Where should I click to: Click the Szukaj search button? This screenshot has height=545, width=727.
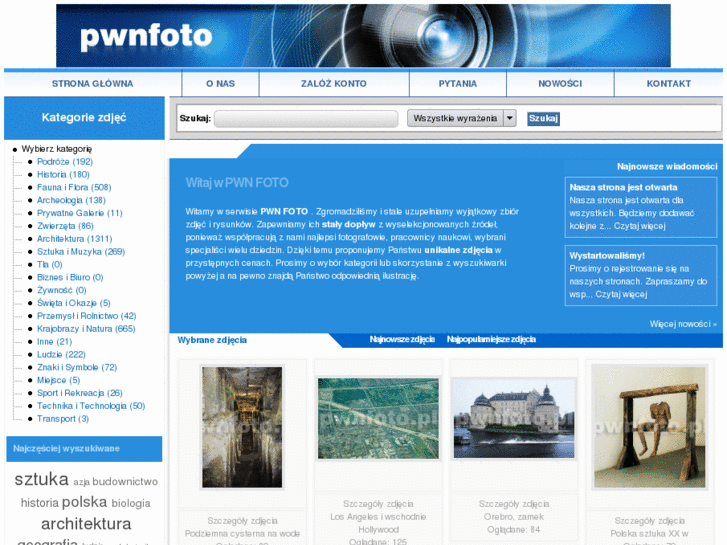(x=543, y=119)
